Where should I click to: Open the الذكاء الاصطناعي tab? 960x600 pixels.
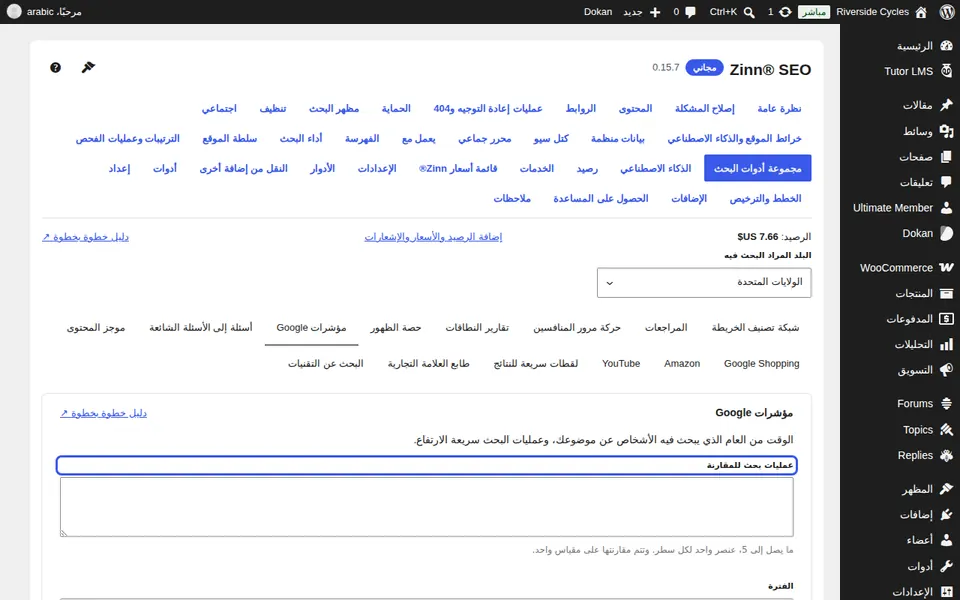click(x=655, y=168)
